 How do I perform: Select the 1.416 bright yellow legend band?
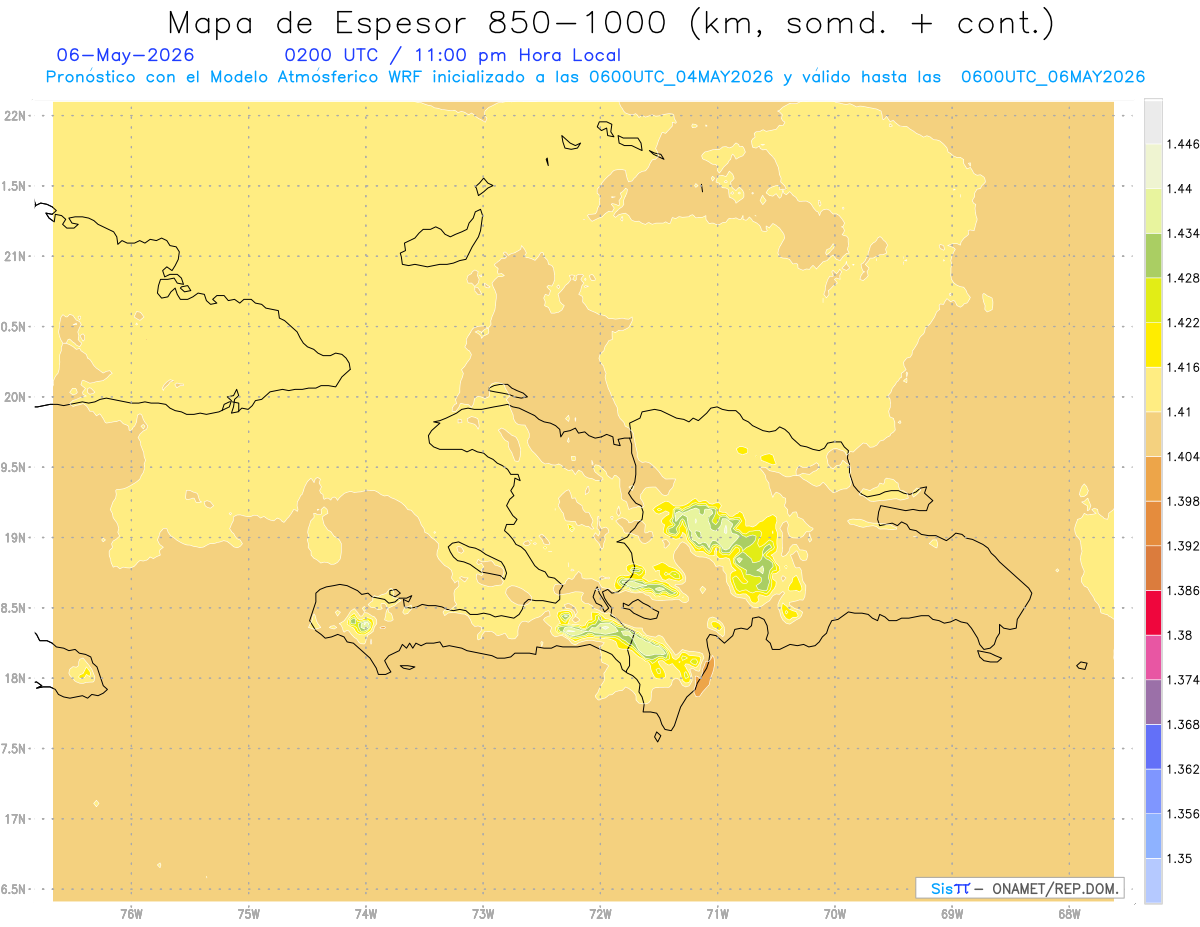1153,344
